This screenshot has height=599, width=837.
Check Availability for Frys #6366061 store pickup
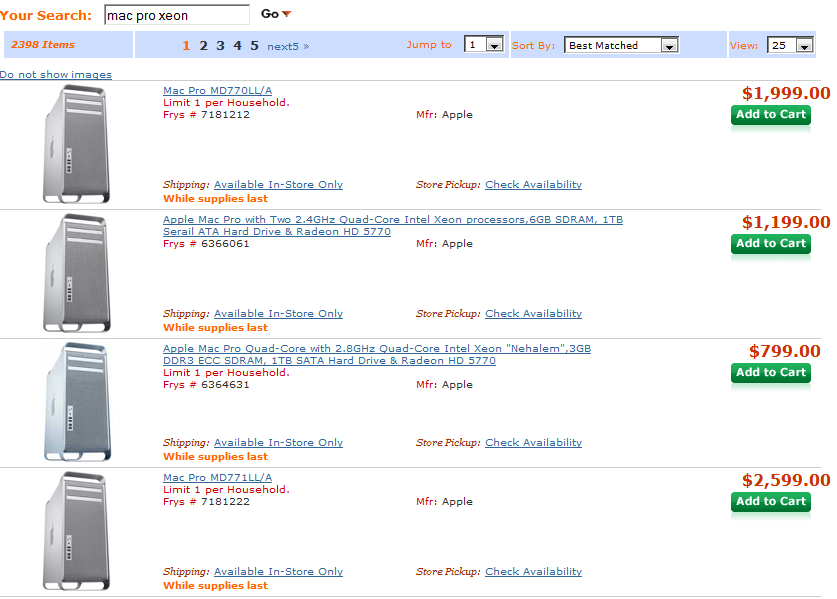[533, 314]
